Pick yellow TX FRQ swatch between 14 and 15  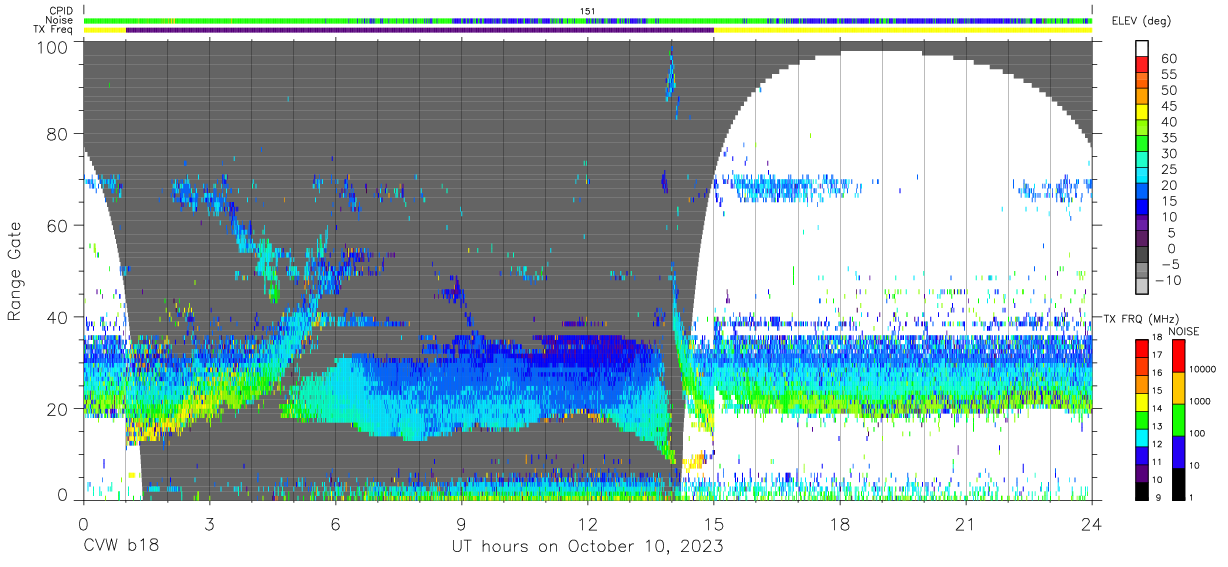(x=1144, y=401)
